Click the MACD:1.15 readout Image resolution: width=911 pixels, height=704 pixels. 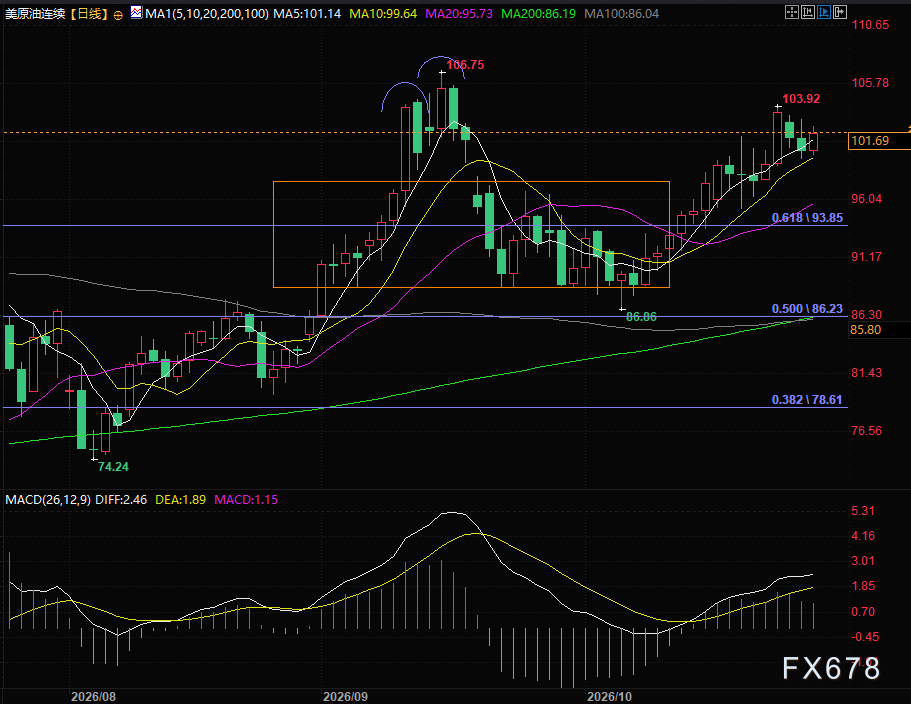click(x=246, y=500)
